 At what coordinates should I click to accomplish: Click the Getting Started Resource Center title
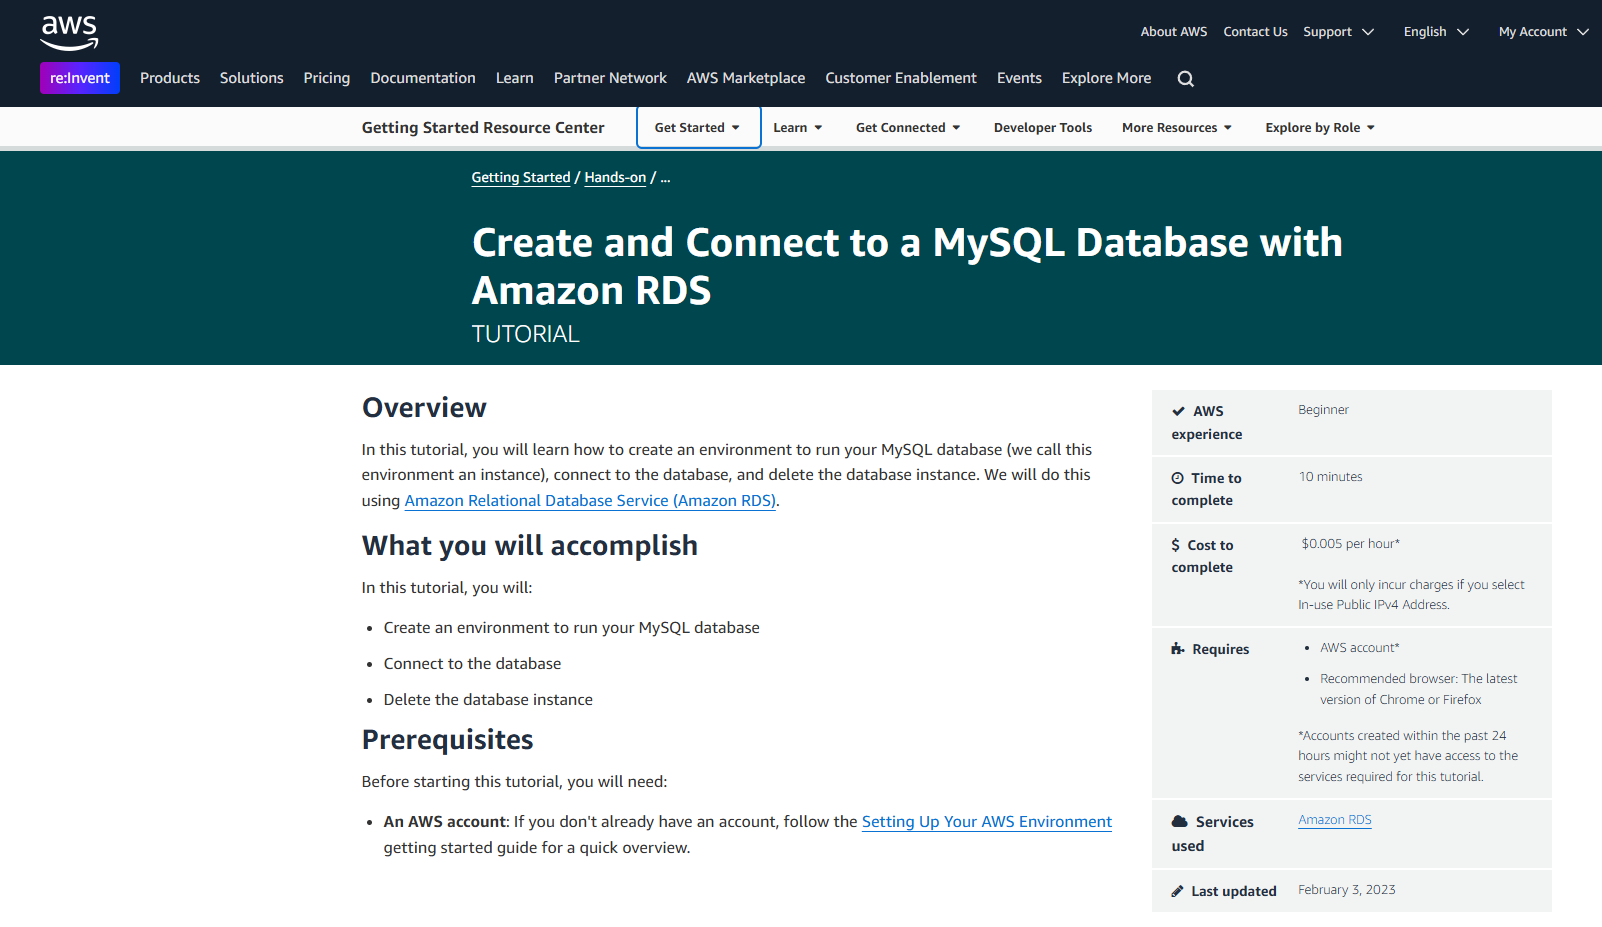tap(483, 128)
